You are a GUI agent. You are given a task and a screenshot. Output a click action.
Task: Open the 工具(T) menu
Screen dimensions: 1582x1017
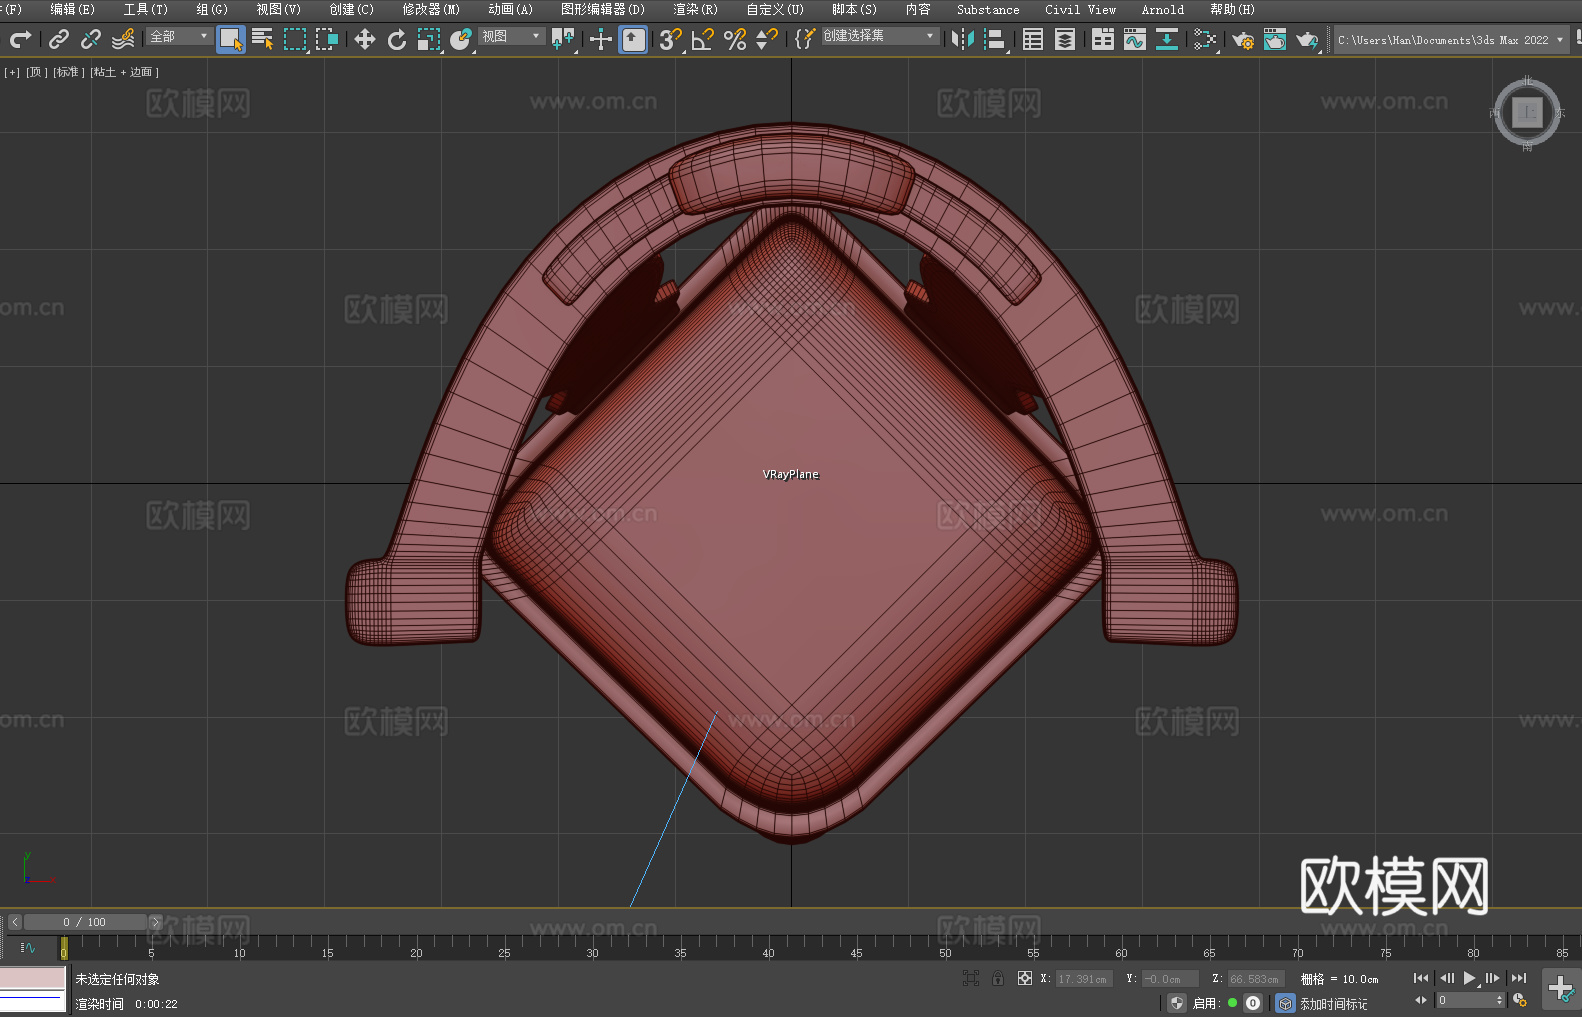pyautogui.click(x=146, y=9)
